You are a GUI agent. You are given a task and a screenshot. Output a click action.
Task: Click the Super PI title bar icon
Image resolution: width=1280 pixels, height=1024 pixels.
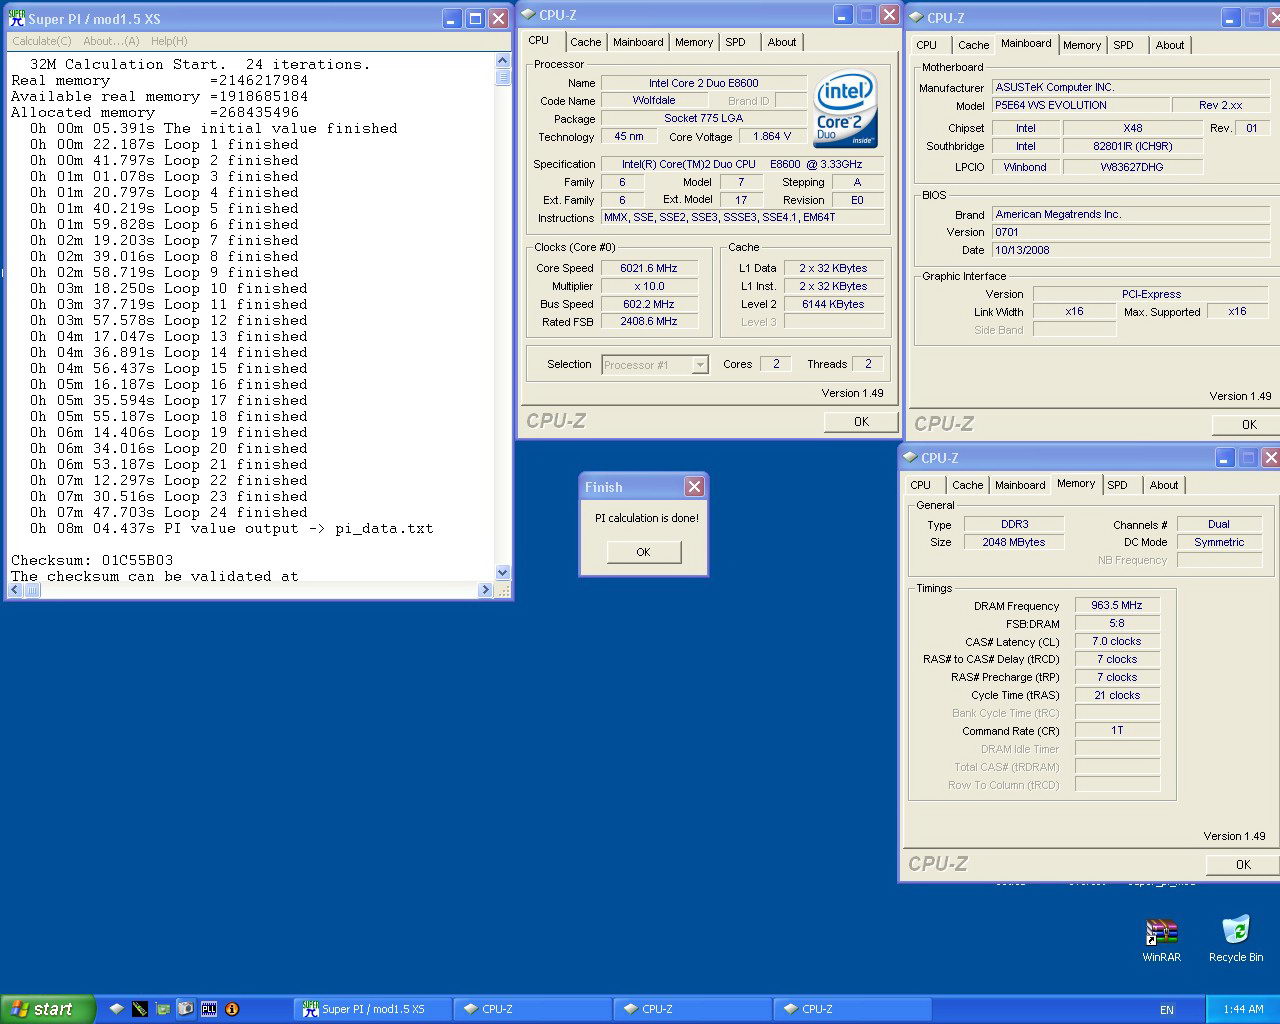16,18
